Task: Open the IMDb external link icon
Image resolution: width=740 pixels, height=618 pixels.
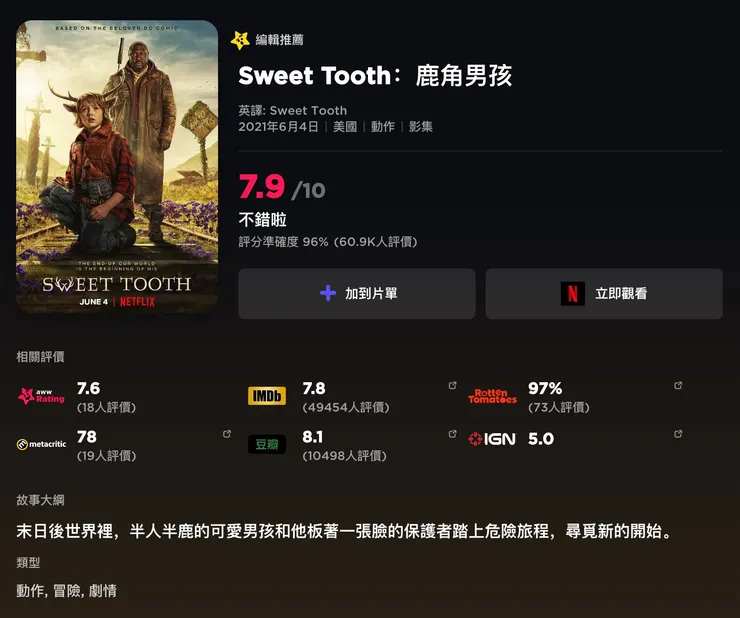Action: click(x=453, y=386)
